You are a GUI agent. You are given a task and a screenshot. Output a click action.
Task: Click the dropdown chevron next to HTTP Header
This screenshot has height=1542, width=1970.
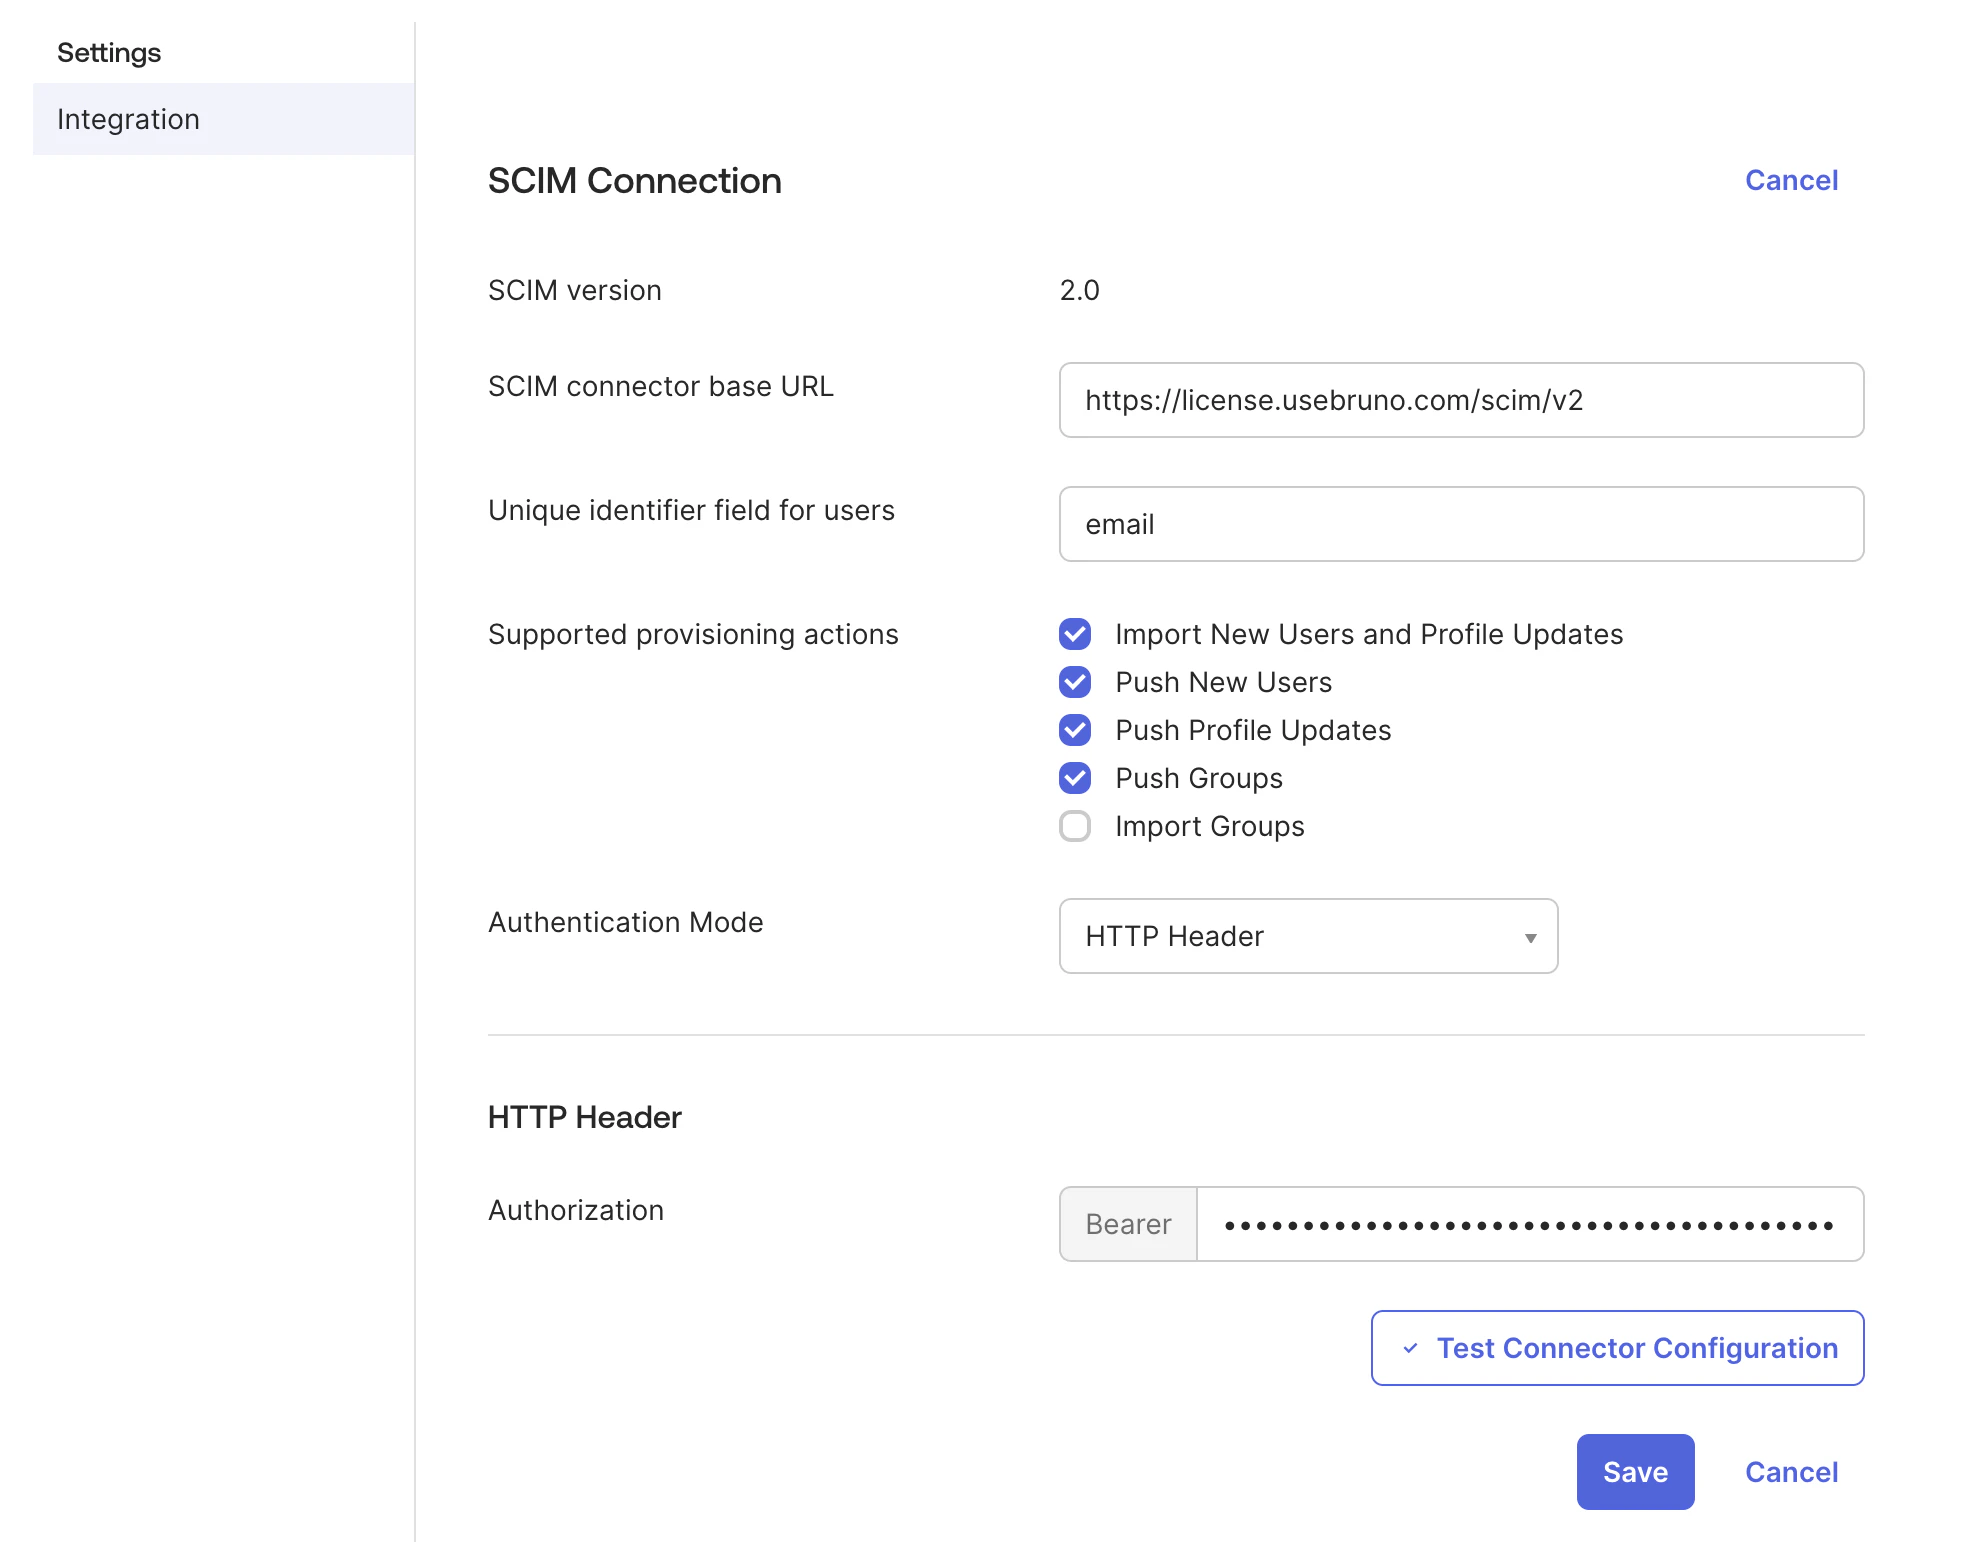pos(1530,937)
